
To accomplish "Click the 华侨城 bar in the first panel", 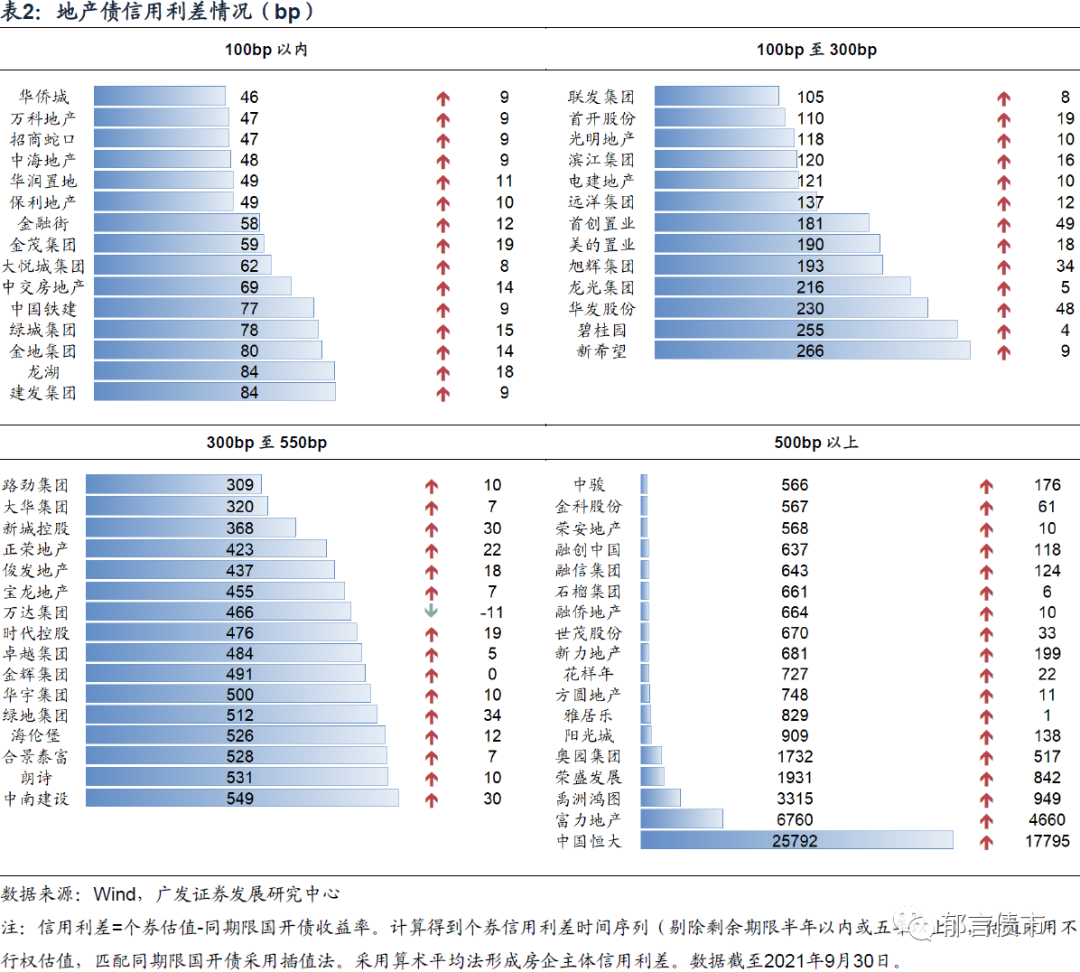I will click(160, 96).
